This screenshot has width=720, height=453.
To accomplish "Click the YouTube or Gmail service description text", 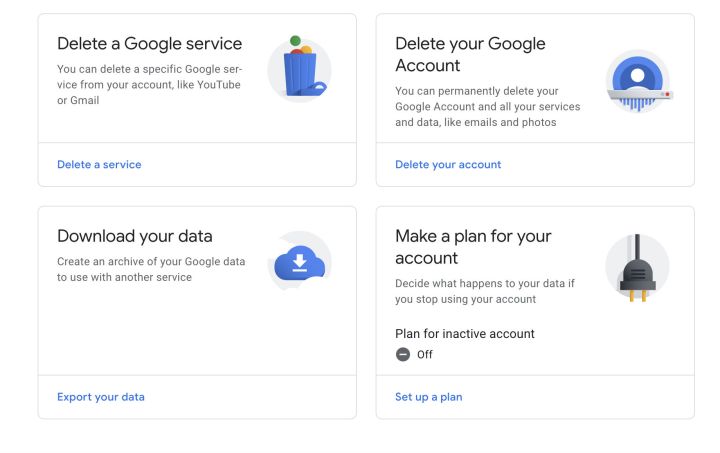I will coord(149,85).
